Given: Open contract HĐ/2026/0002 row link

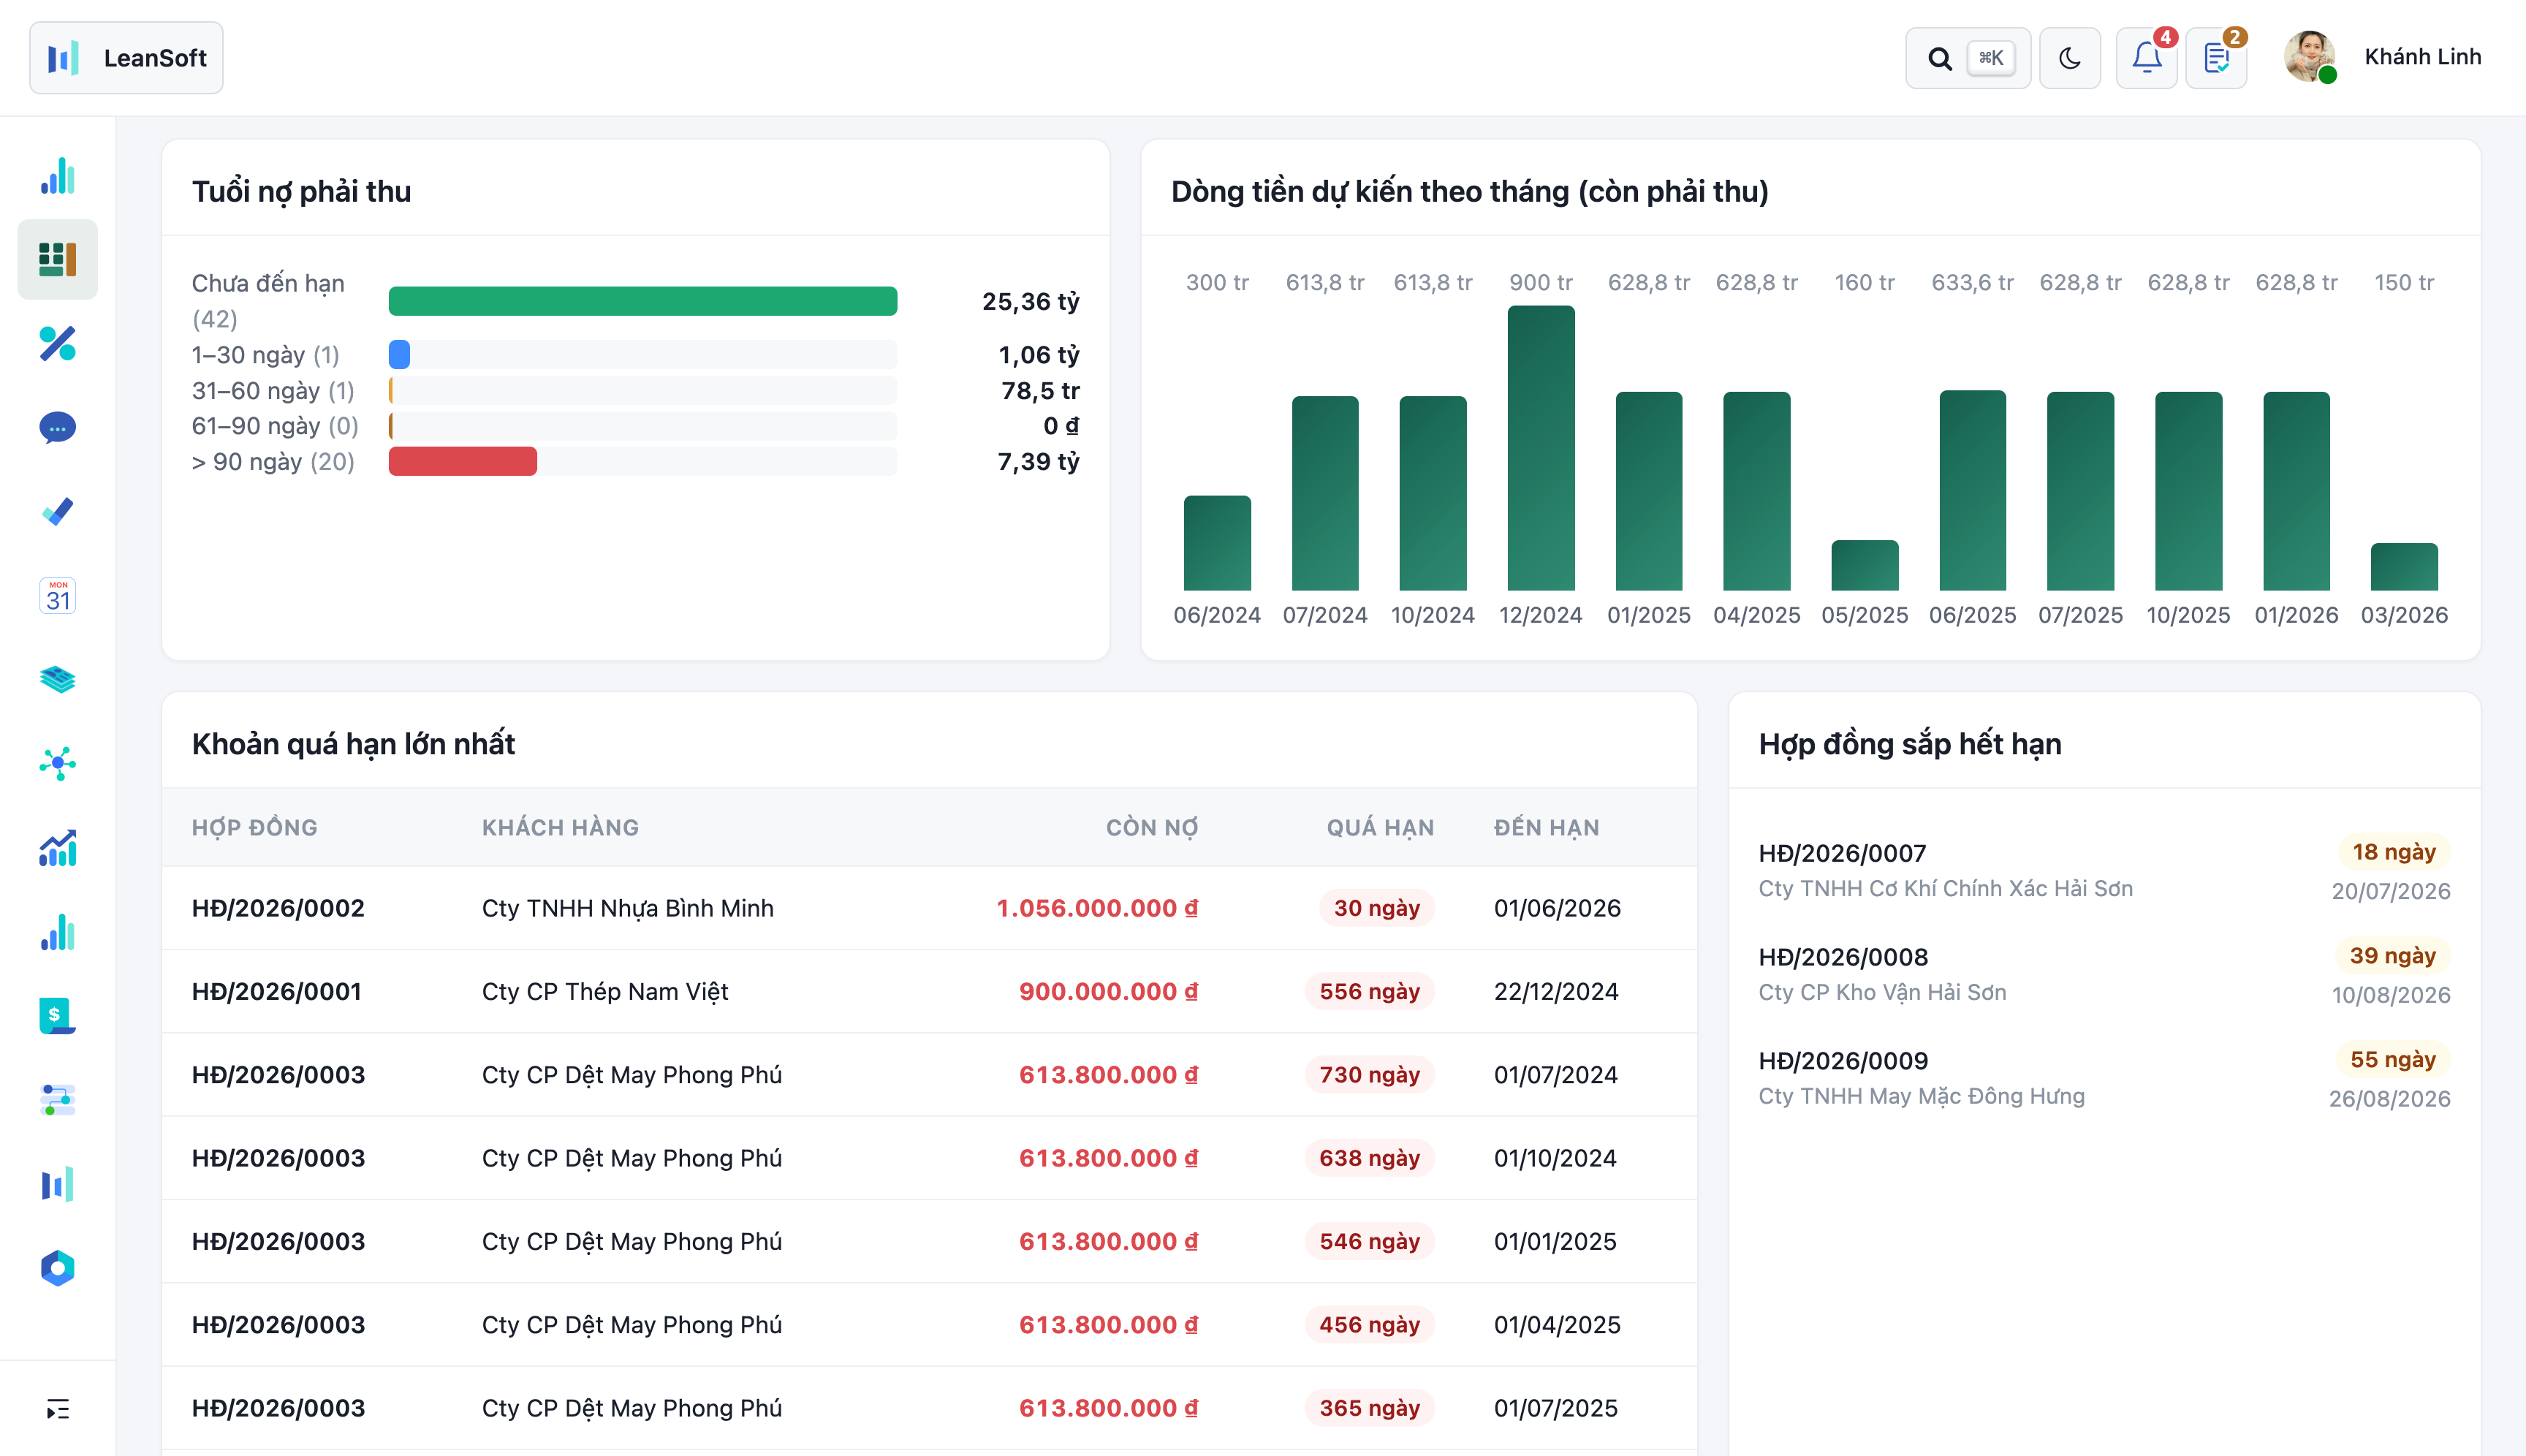Looking at the screenshot, I should click(x=278, y=908).
